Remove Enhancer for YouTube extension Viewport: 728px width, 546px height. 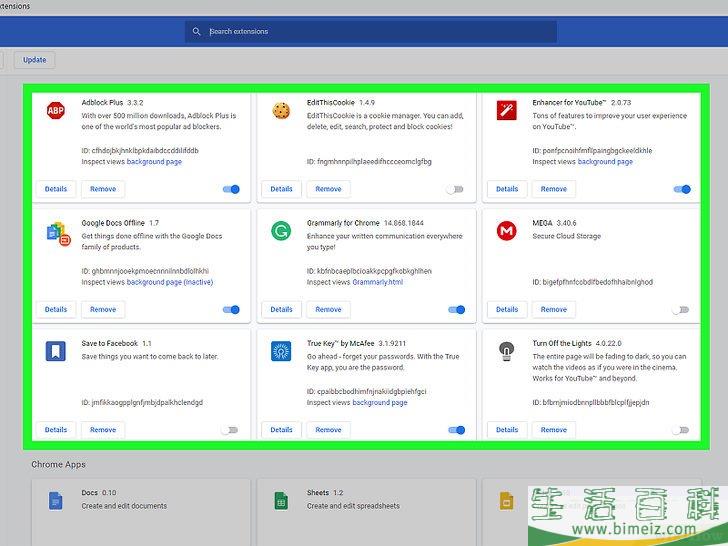point(554,189)
